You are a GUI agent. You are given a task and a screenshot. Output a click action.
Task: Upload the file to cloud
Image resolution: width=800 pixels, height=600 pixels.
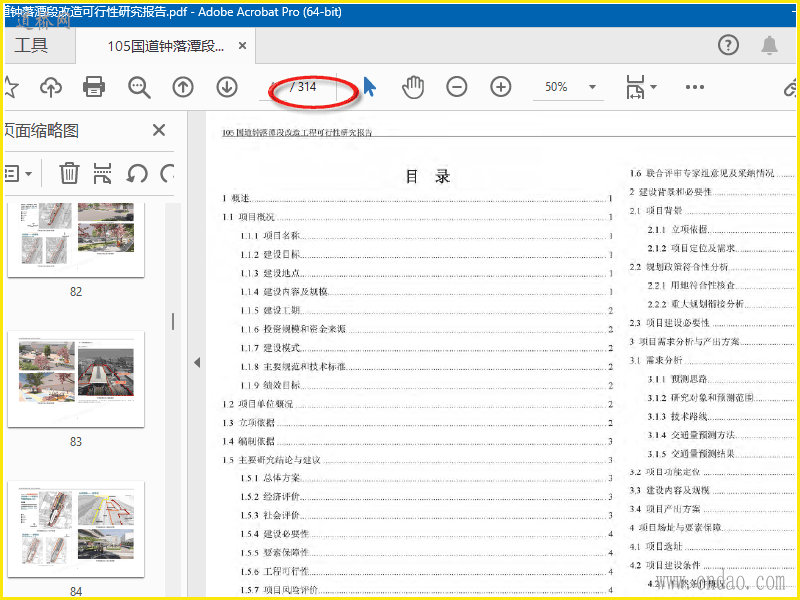(x=51, y=87)
